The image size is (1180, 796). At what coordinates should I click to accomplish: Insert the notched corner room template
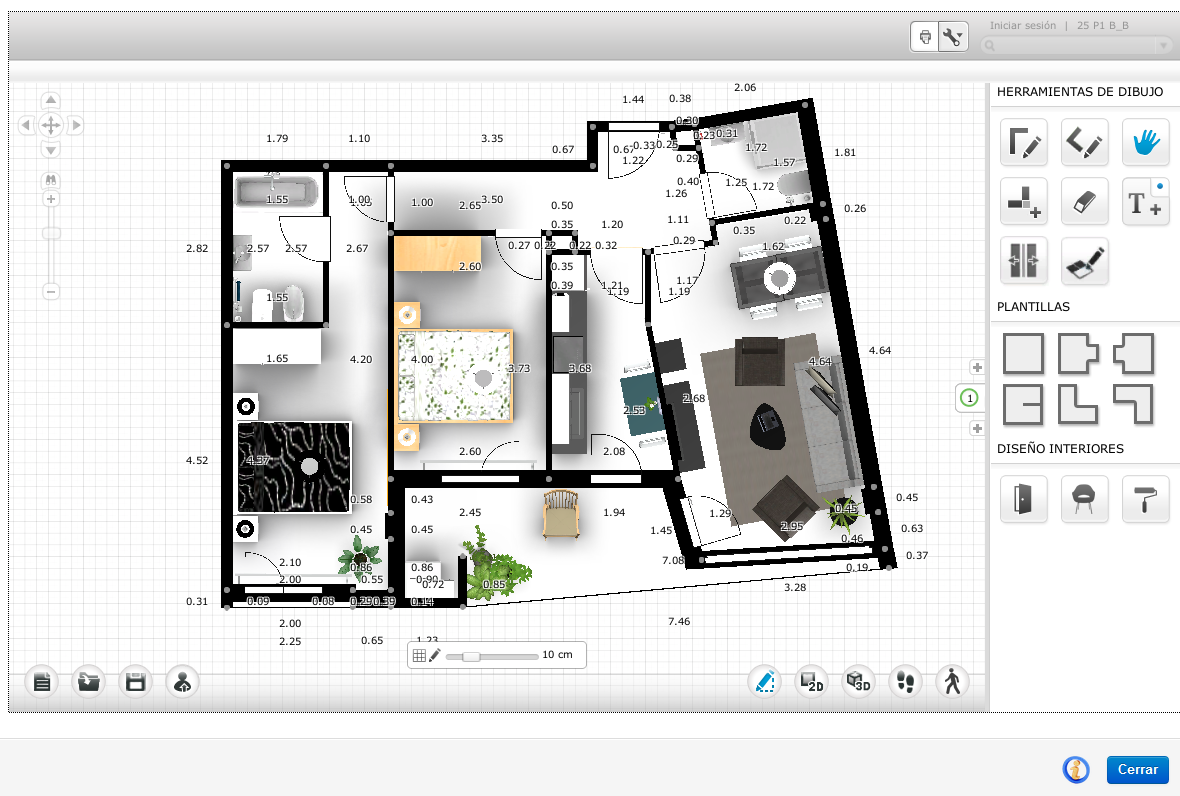coord(1078,354)
